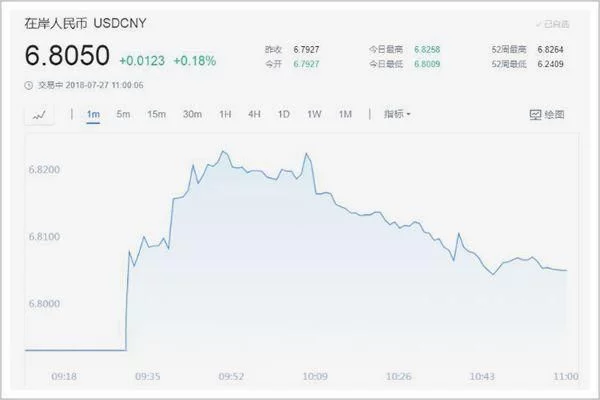Image resolution: width=600 pixels, height=400 pixels.
Task: Select the 1H timeframe
Action: pyautogui.click(x=225, y=114)
